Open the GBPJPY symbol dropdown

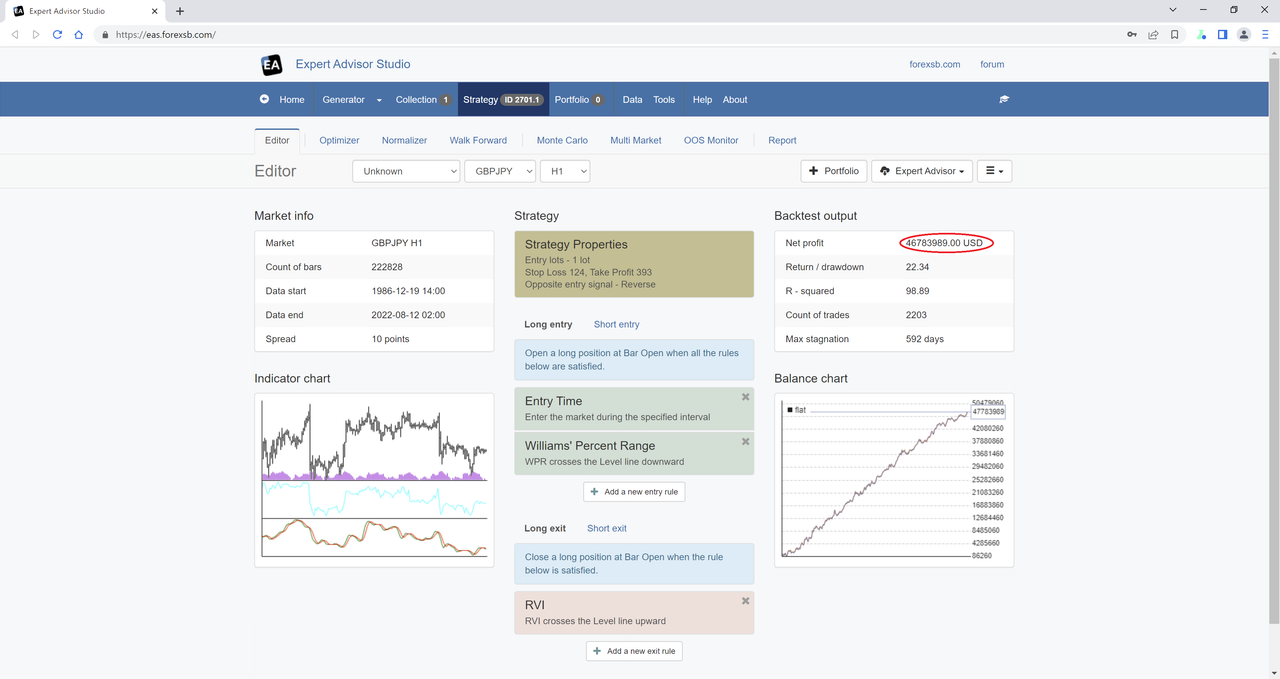[500, 171]
